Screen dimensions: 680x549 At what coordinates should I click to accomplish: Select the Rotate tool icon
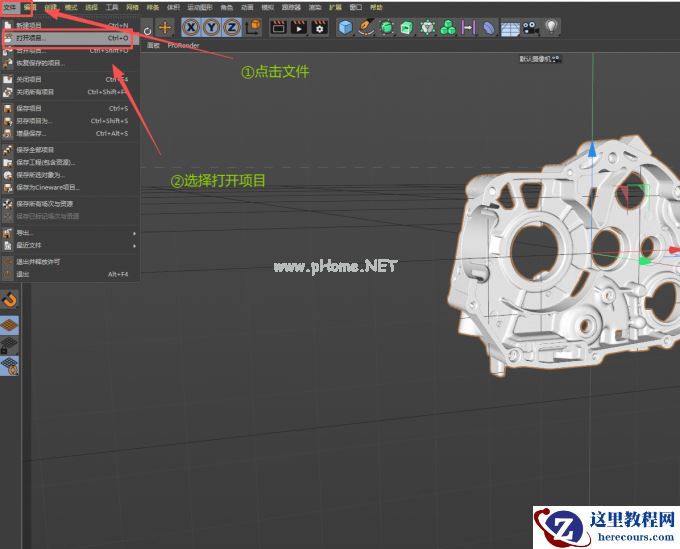click(147, 30)
